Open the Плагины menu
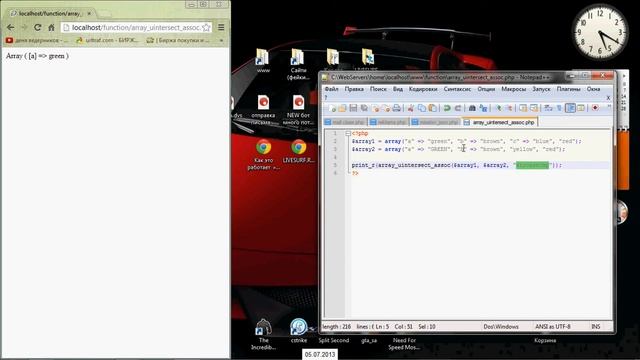640x360 pixels. coord(568,89)
